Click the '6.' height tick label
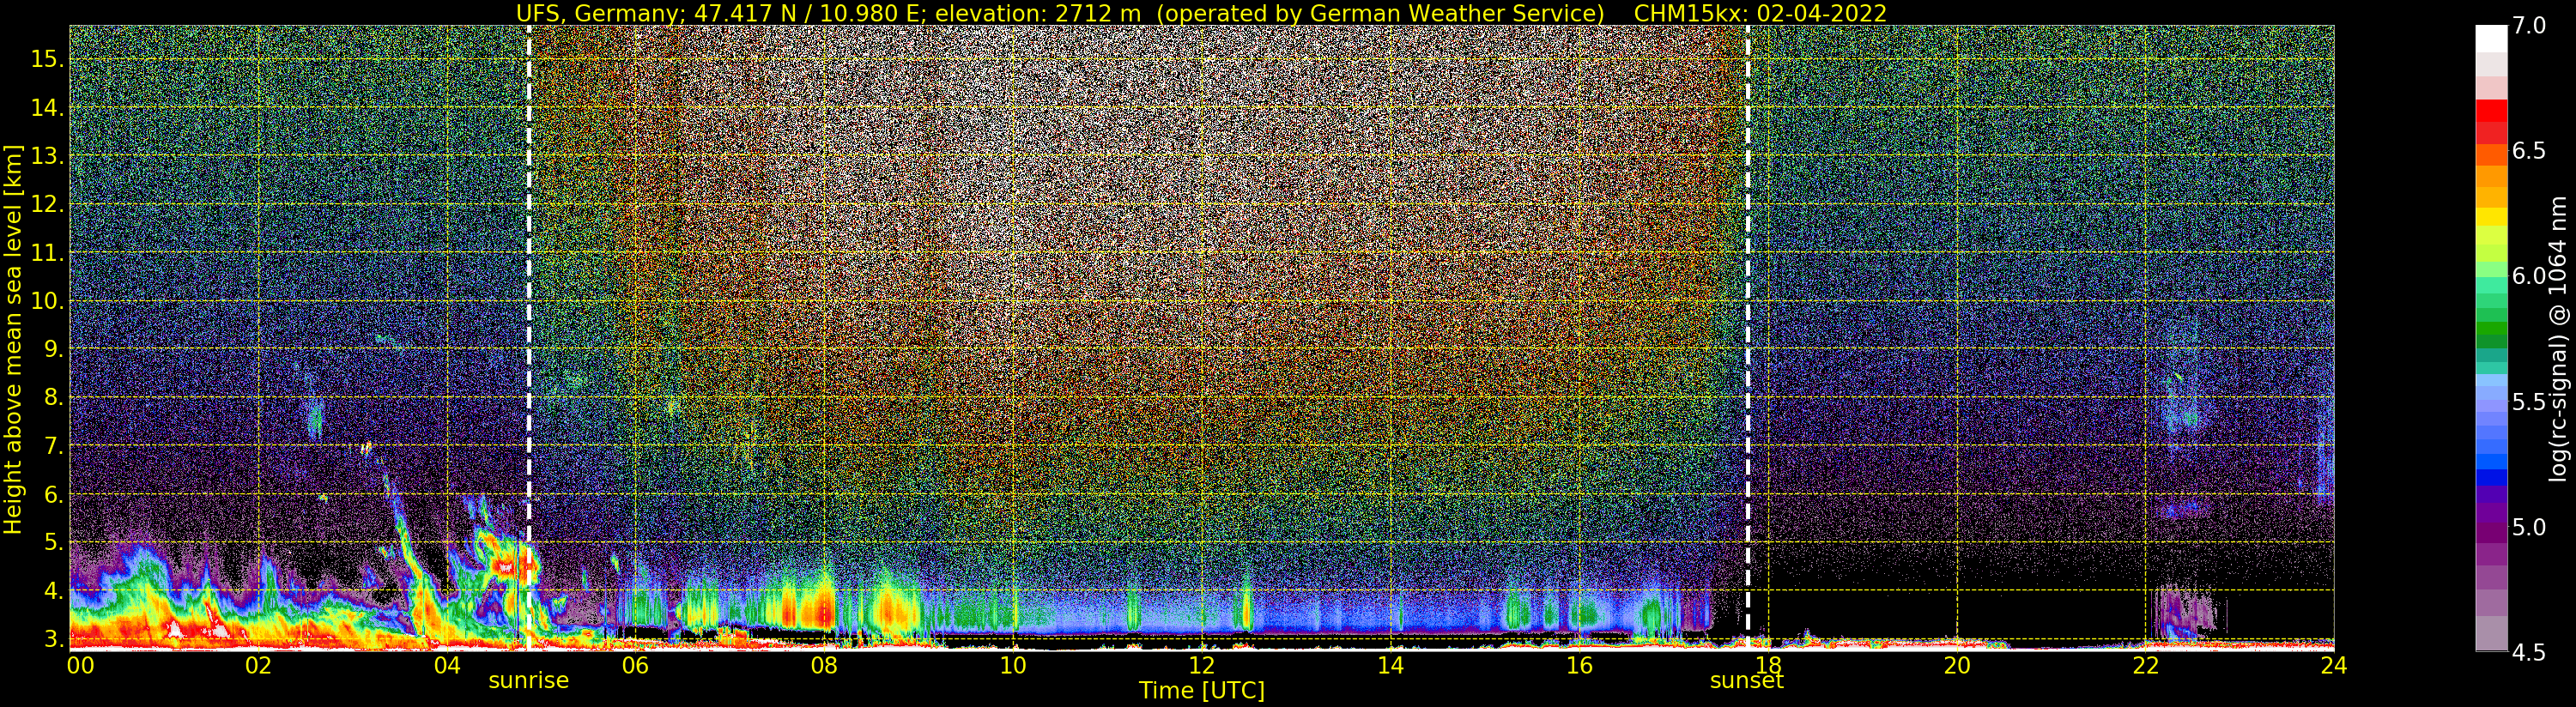The width and height of the screenshot is (2576, 707). coord(53,494)
